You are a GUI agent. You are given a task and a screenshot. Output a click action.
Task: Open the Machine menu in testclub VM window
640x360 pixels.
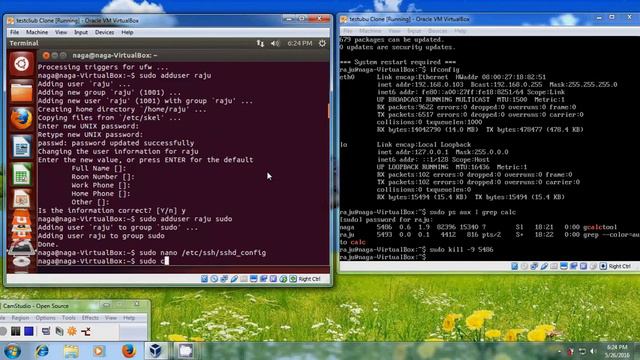coord(37,32)
